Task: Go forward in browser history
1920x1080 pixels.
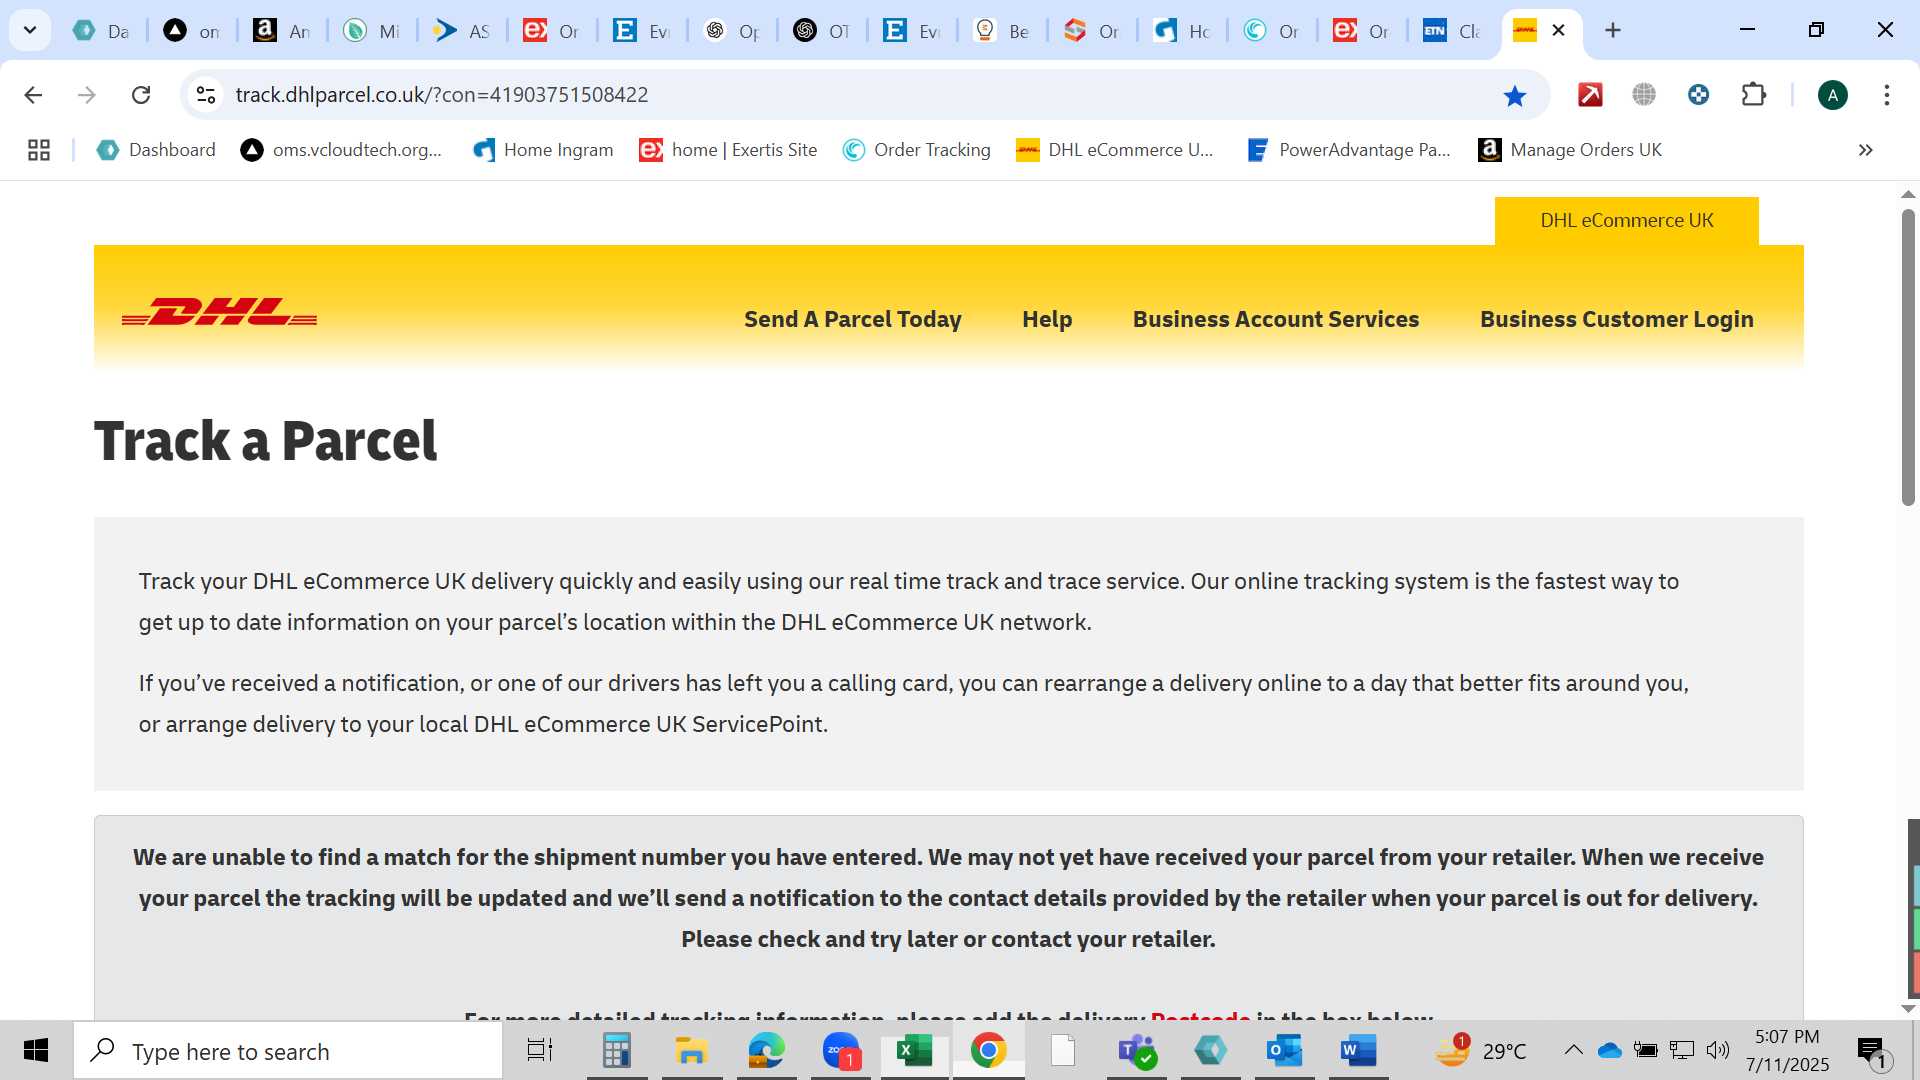Action: (87, 95)
